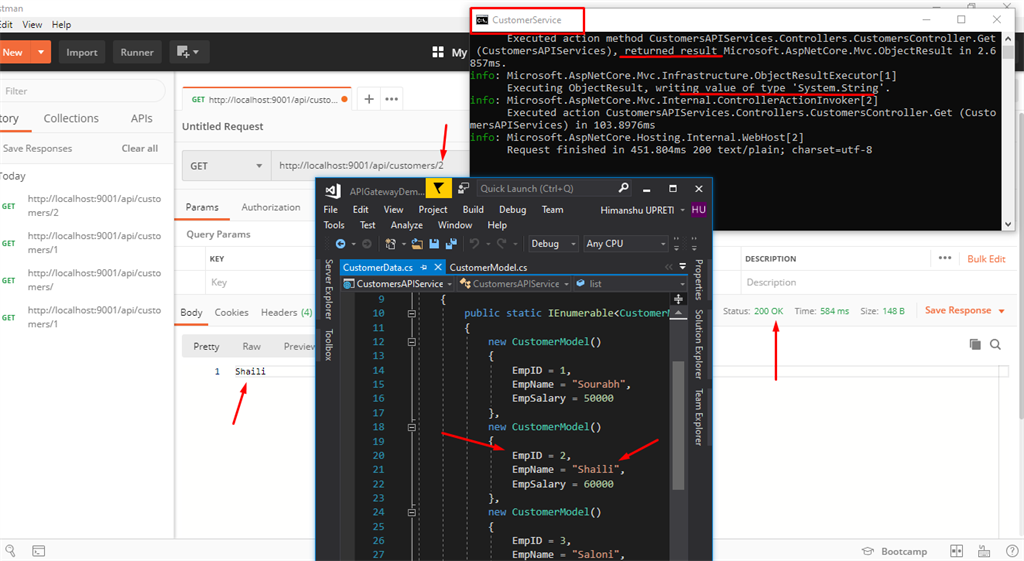
Task: Click the Runner button in Postman
Action: [136, 52]
